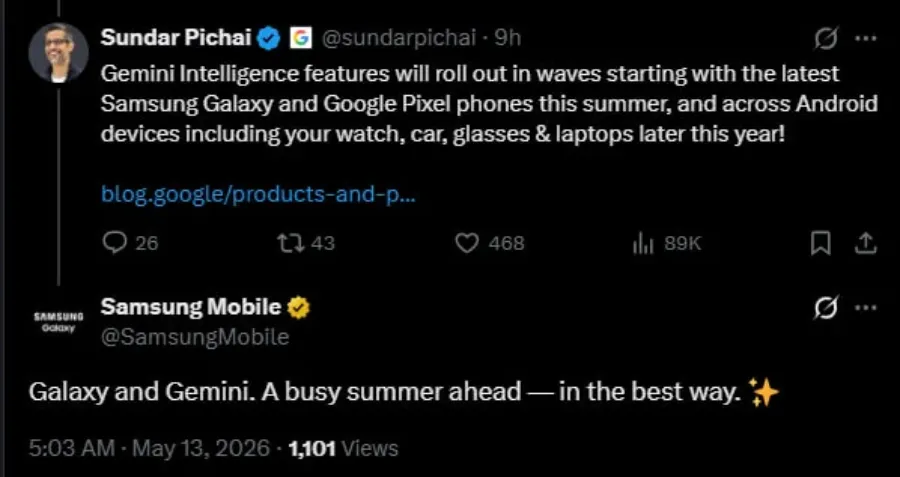Screen dimensions: 900x477
Task: Open Sundar Pichai's profile picture
Action: click(x=59, y=53)
